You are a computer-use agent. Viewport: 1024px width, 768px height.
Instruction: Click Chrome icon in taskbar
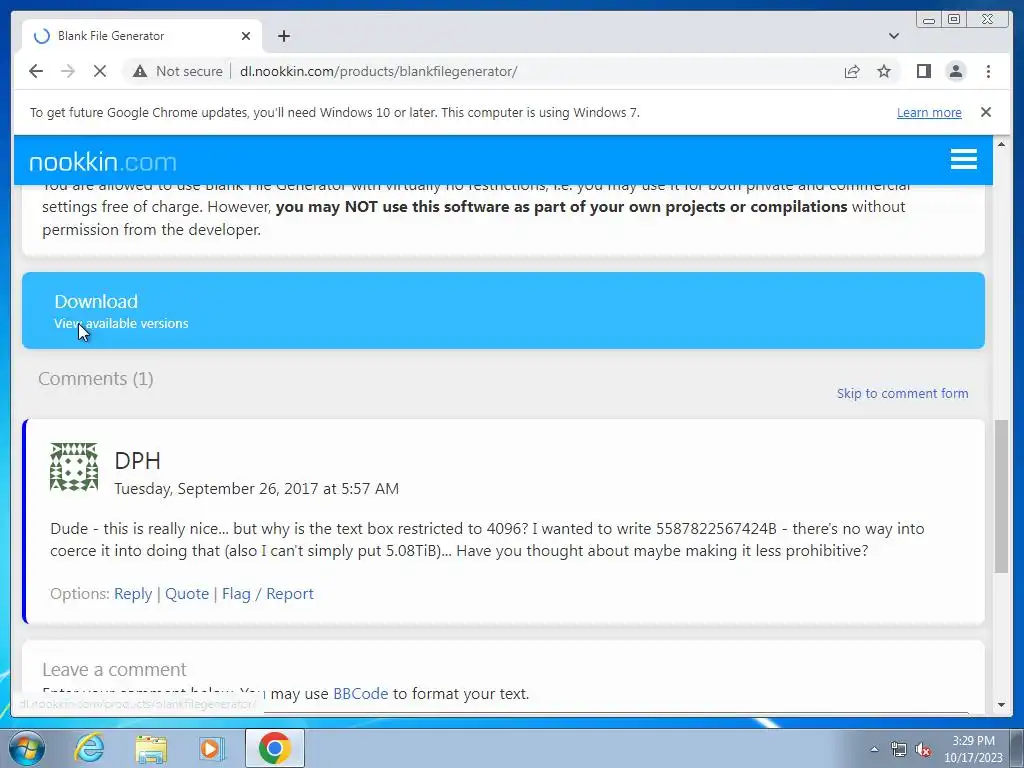coord(274,748)
